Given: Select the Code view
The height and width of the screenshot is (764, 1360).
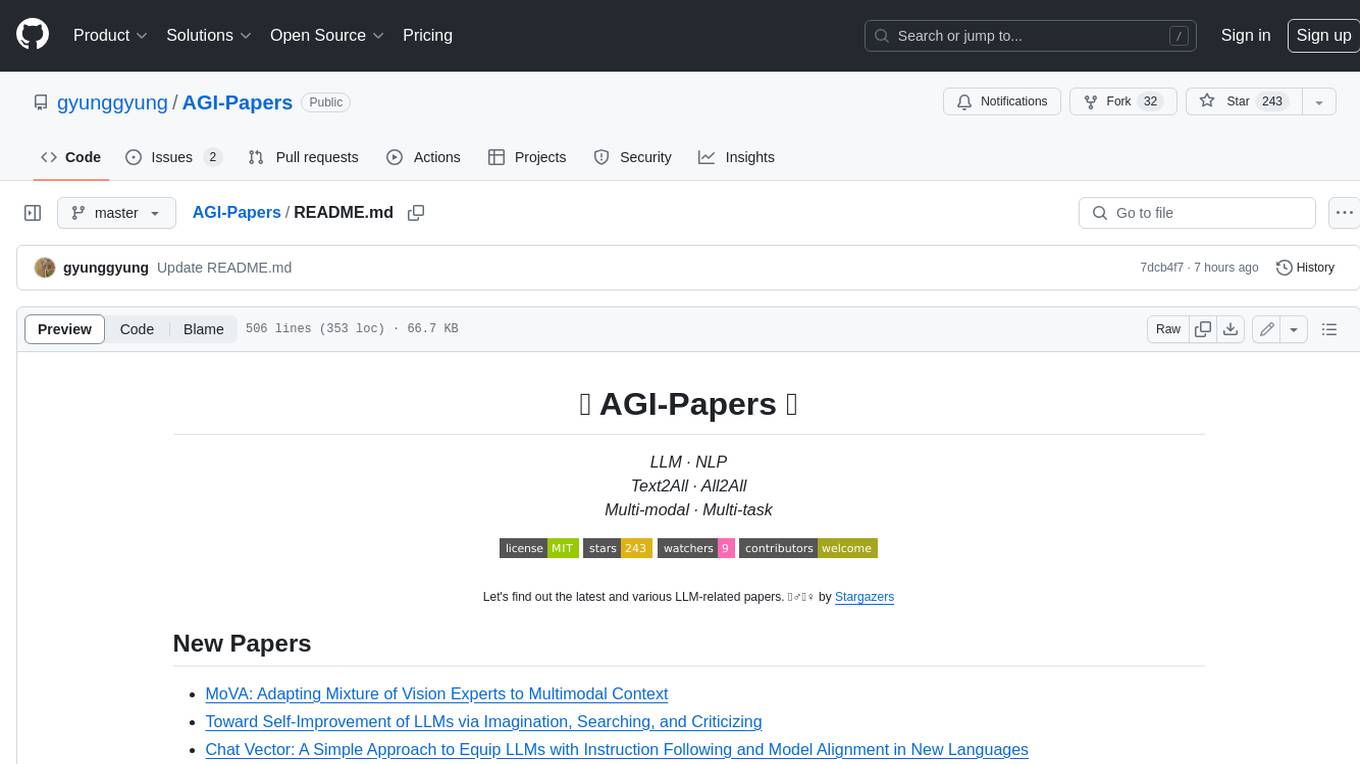Looking at the screenshot, I should click(x=137, y=329).
